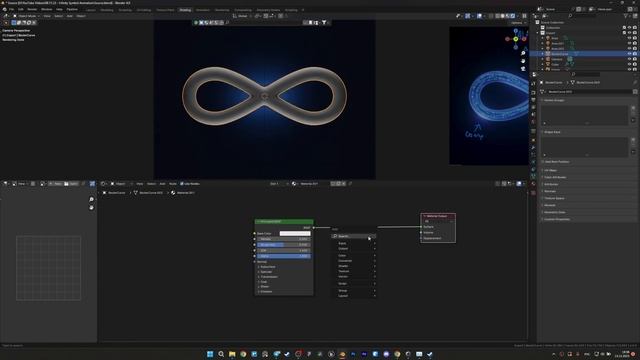Expand Emission section on Principled BSDF
The width and height of the screenshot is (640, 360).
[266, 291]
